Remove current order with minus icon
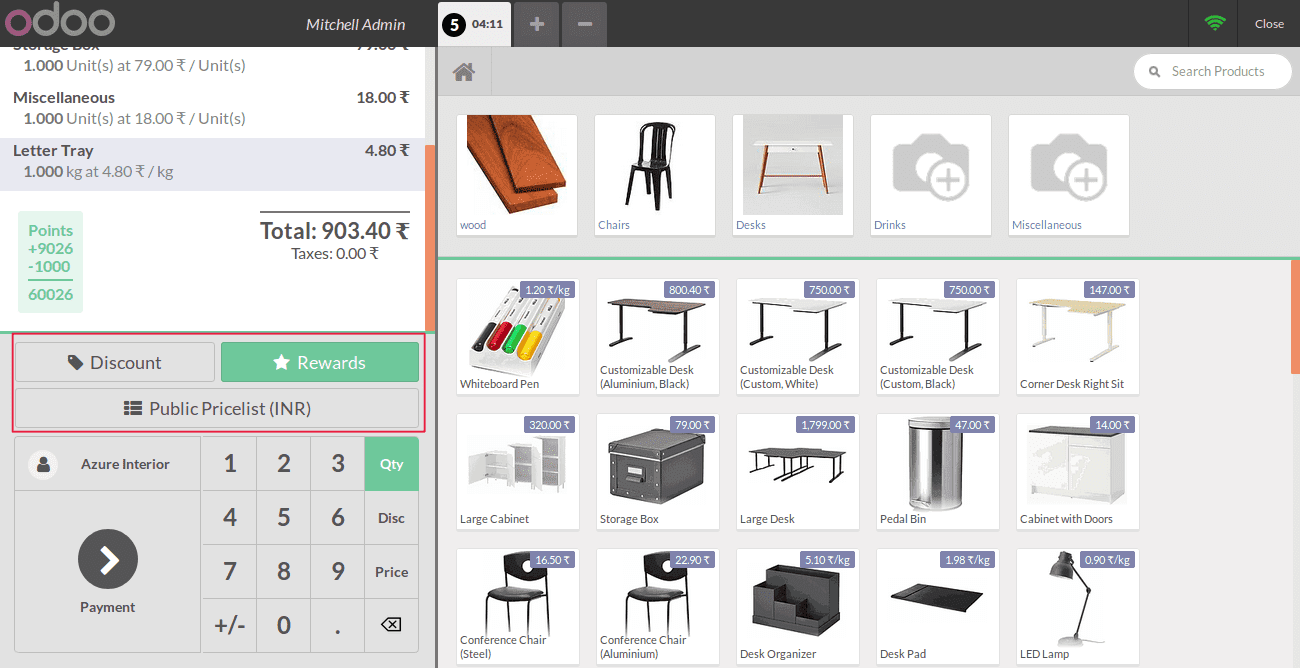The height and width of the screenshot is (668, 1300). (x=585, y=24)
